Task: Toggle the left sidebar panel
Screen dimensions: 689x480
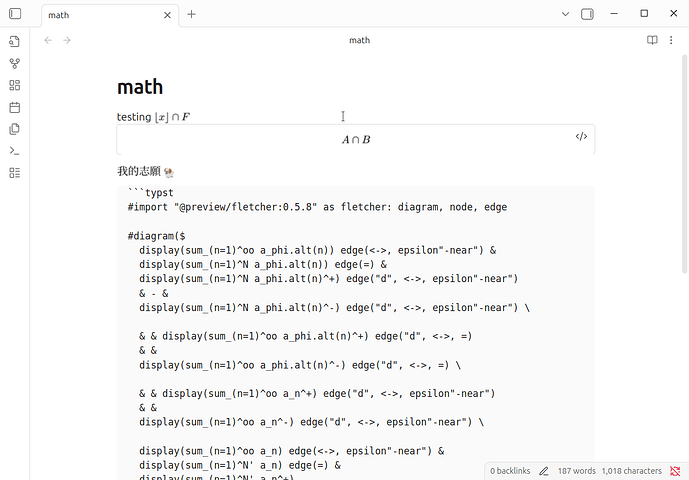Action: [14, 14]
